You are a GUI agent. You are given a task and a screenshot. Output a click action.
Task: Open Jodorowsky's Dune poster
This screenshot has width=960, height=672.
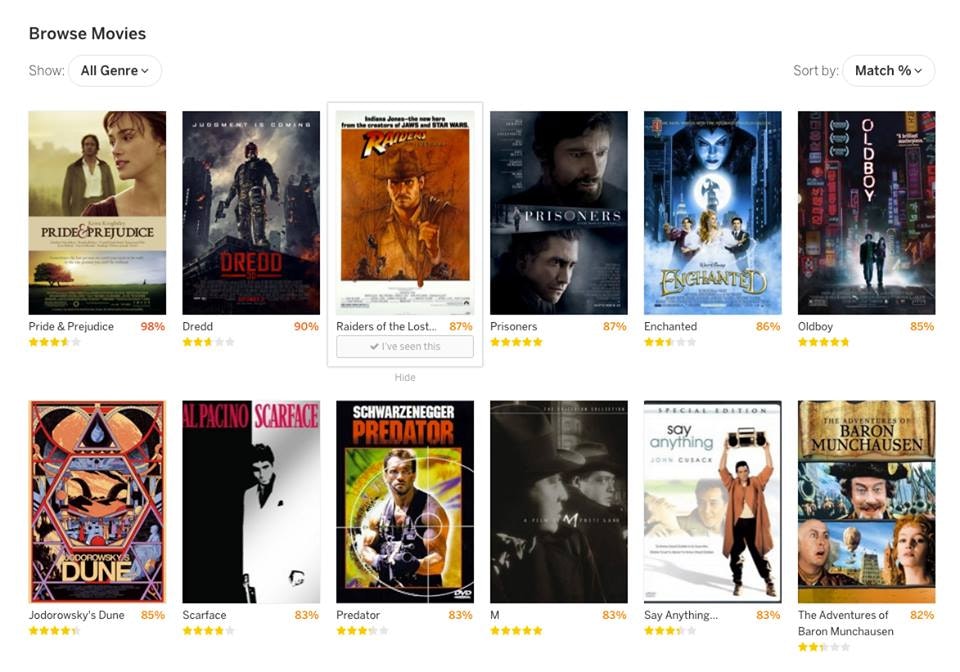pyautogui.click(x=97, y=502)
